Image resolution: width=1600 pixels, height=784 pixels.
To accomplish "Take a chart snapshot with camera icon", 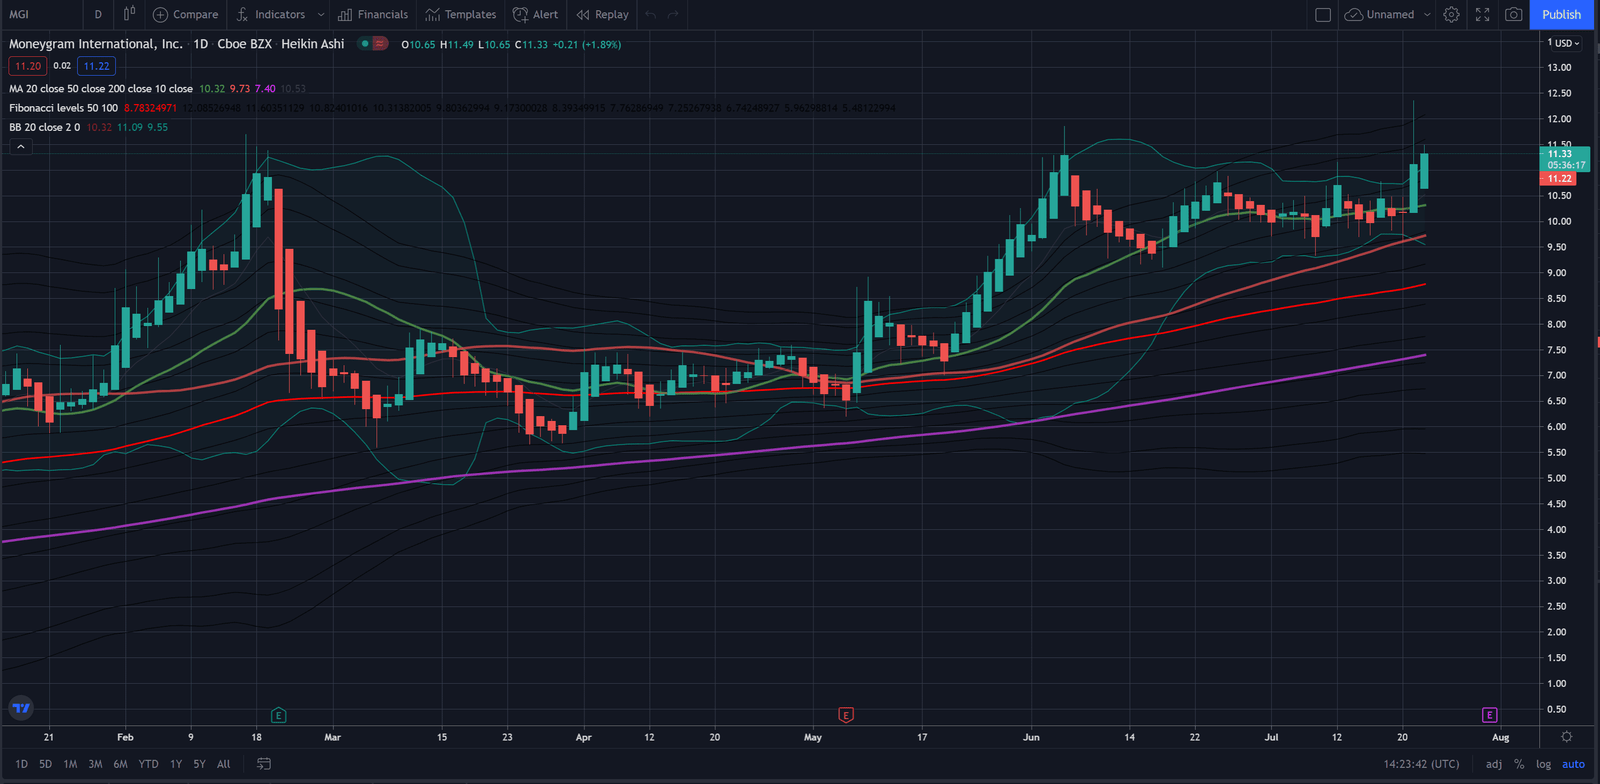I will point(1514,14).
